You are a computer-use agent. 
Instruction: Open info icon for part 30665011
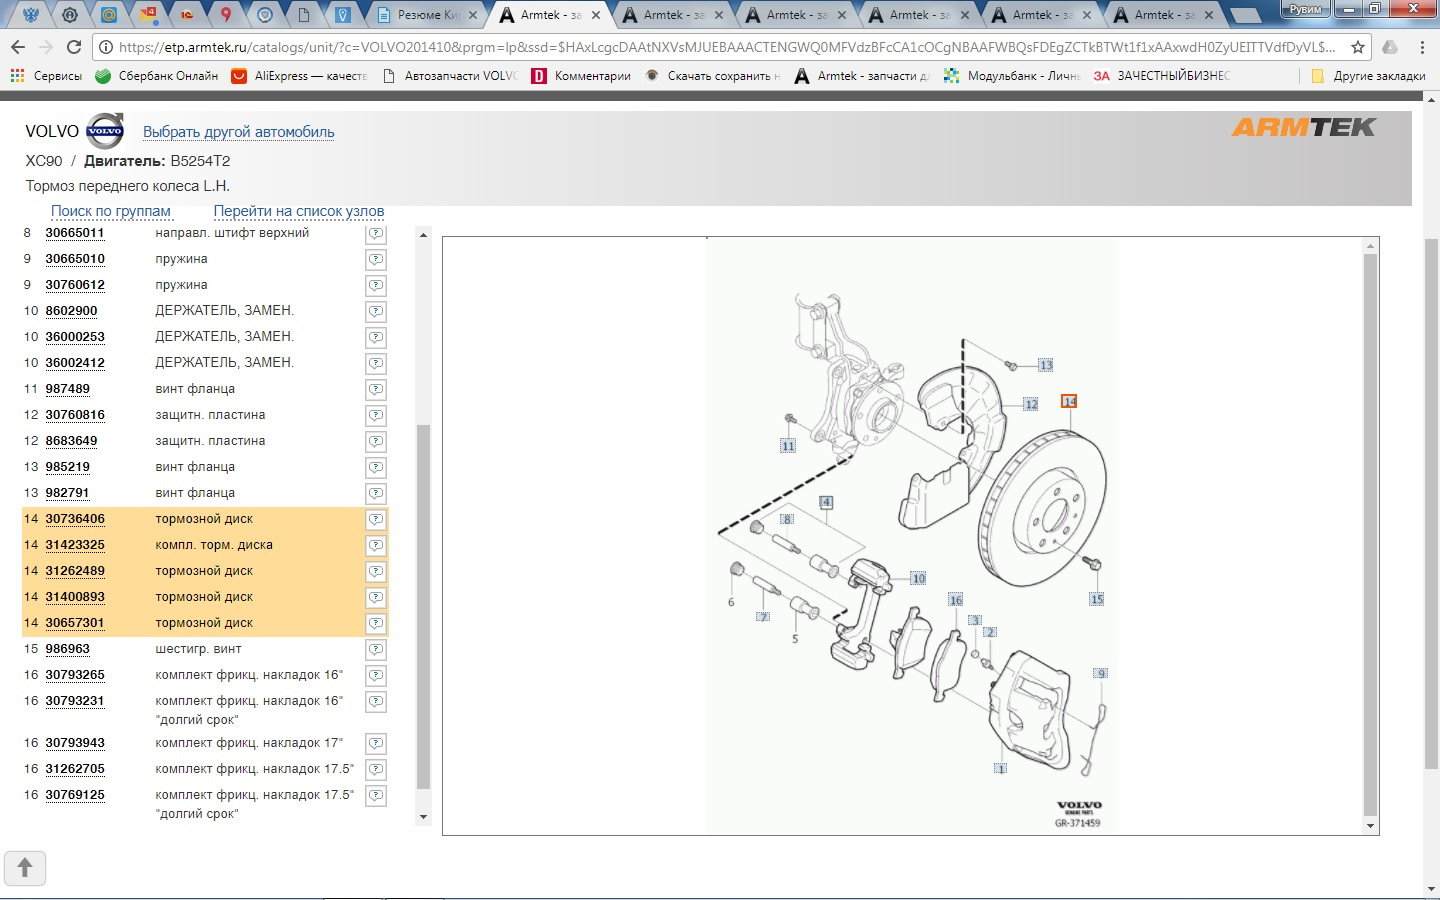[x=376, y=233]
